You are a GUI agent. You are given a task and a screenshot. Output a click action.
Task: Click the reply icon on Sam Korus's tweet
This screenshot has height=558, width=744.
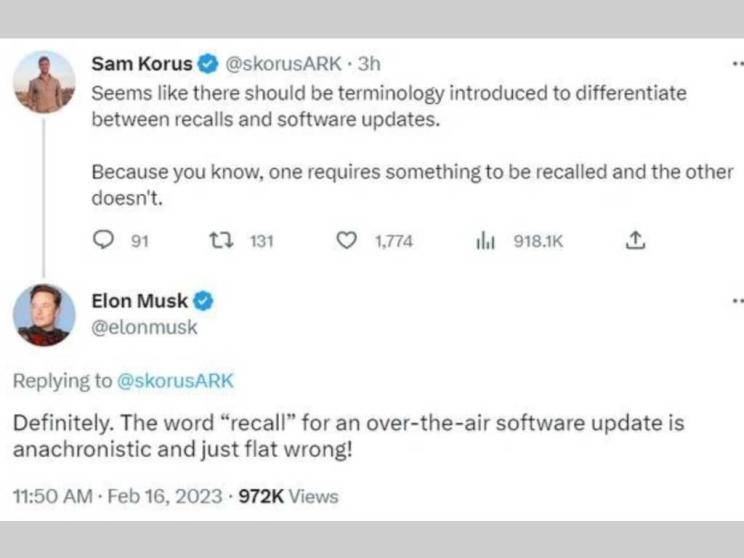pyautogui.click(x=103, y=240)
